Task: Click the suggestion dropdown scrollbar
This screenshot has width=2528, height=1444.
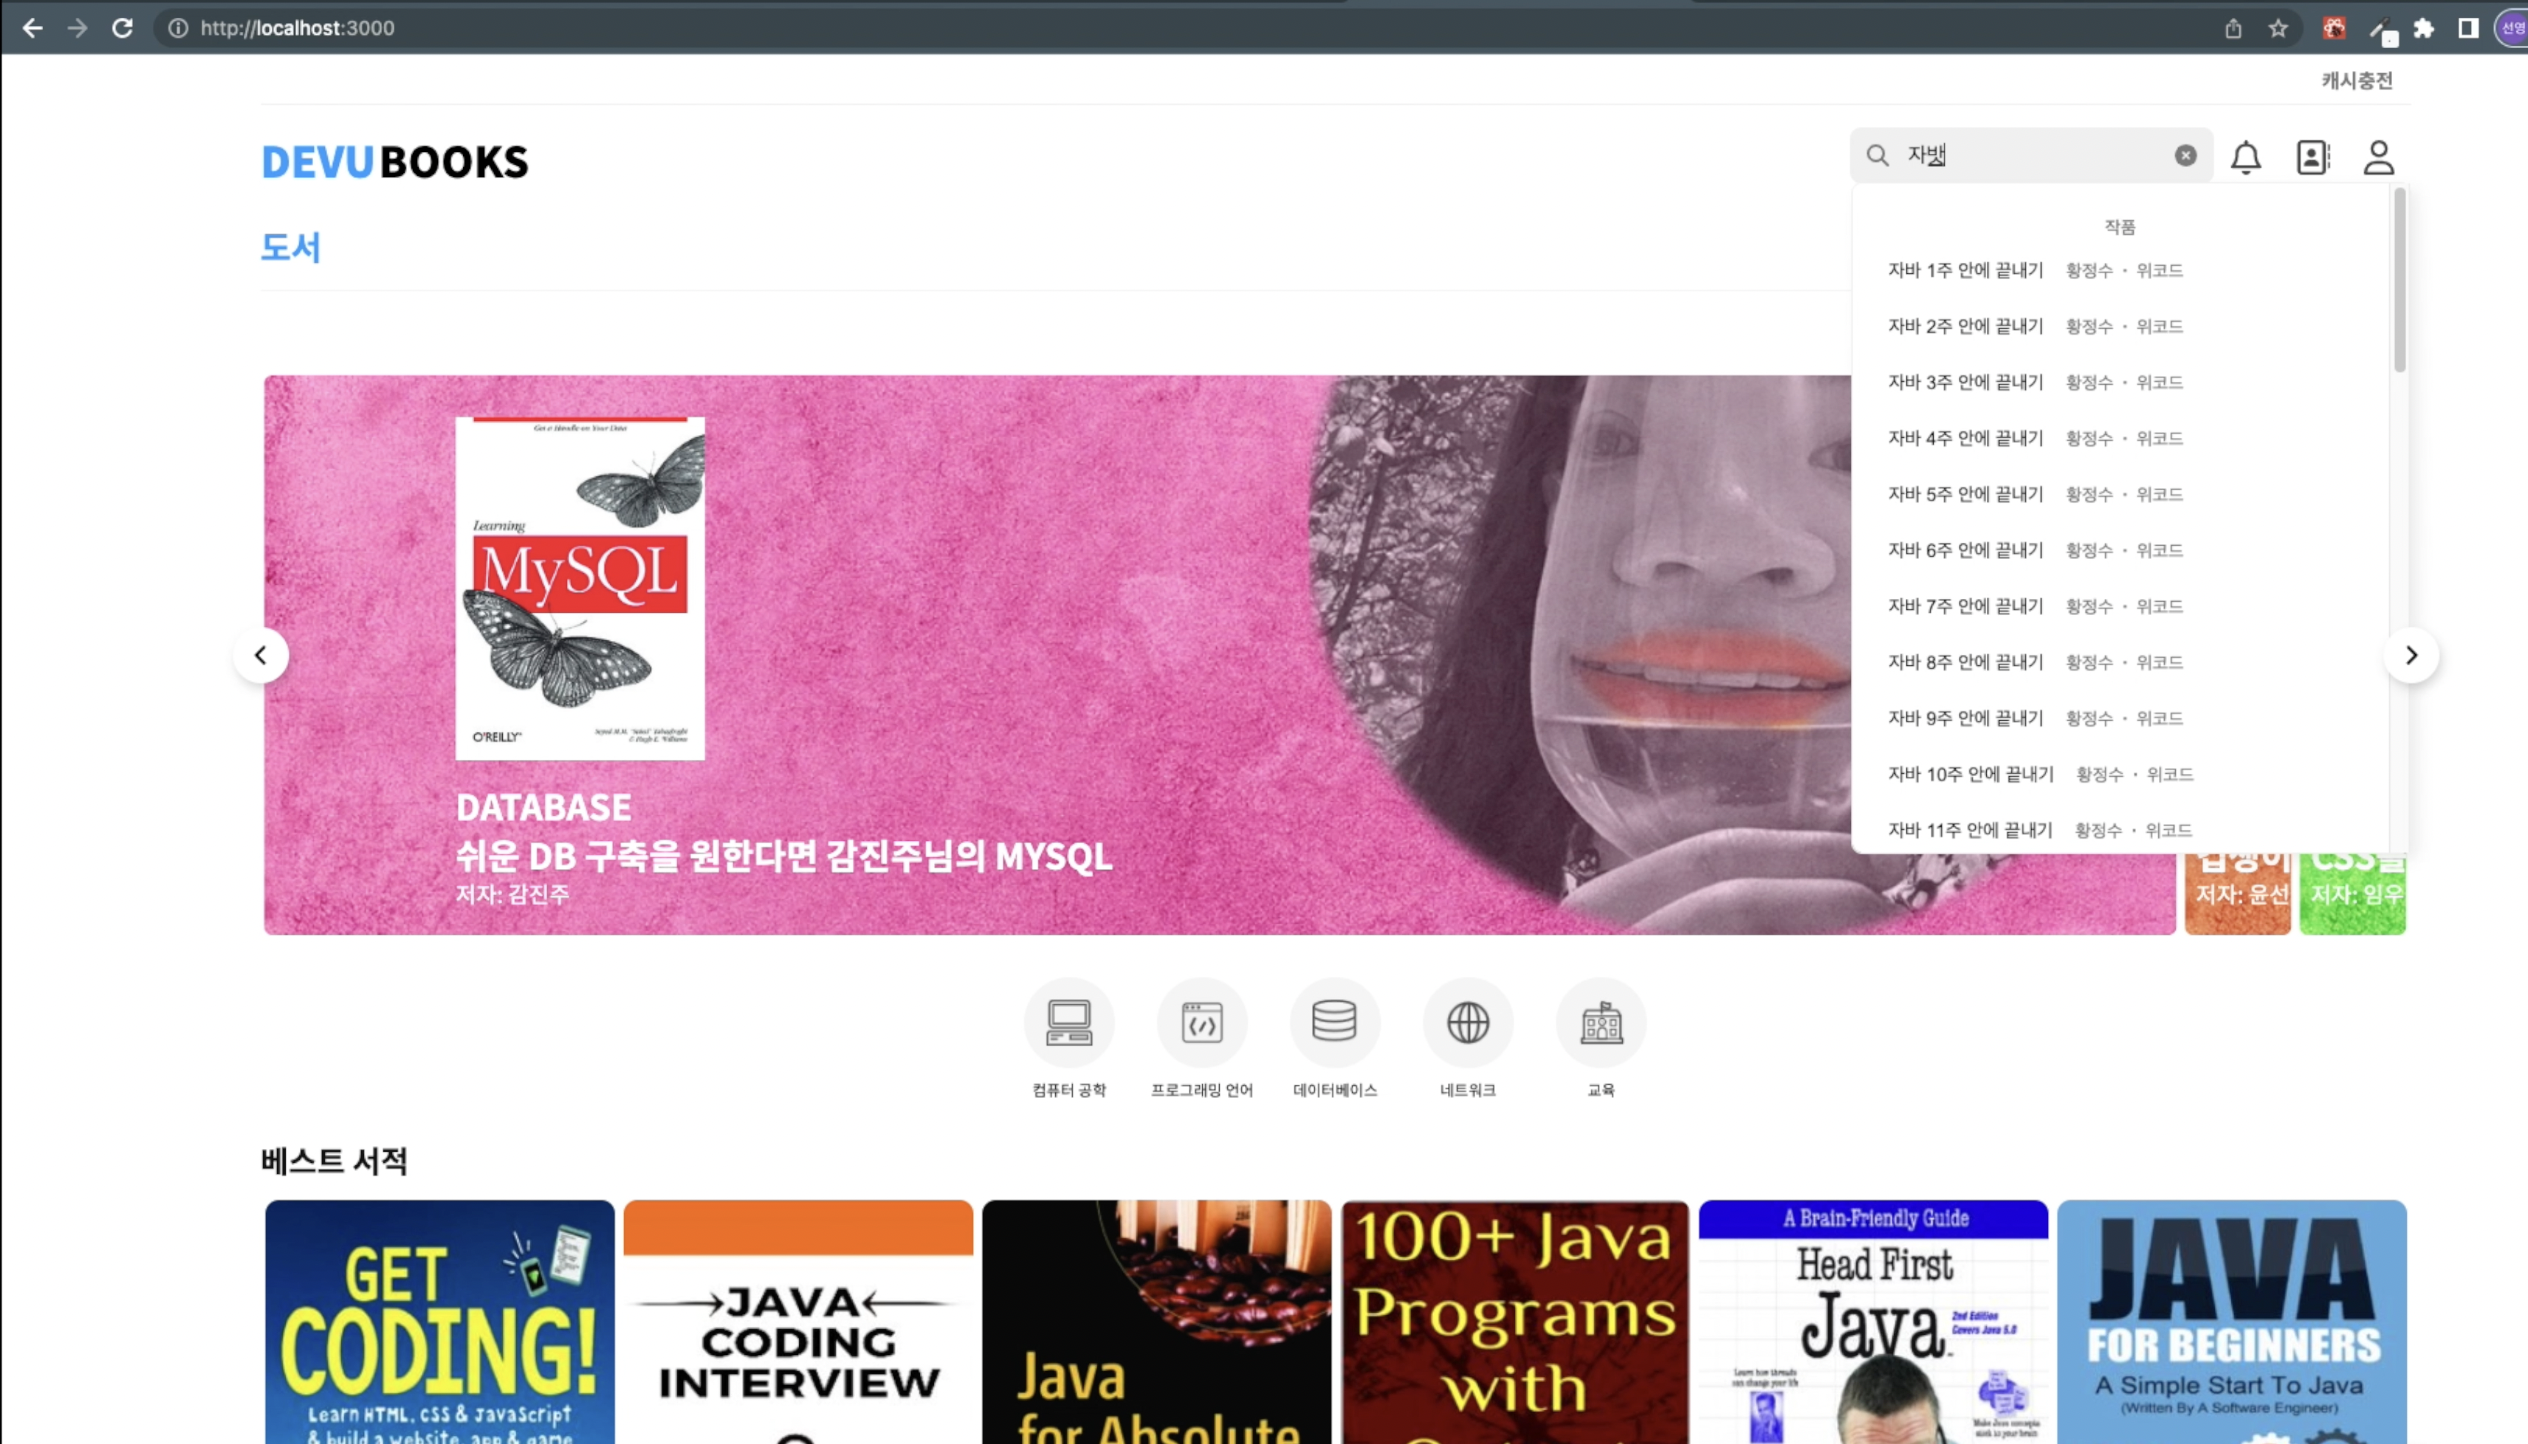Action: (2399, 281)
